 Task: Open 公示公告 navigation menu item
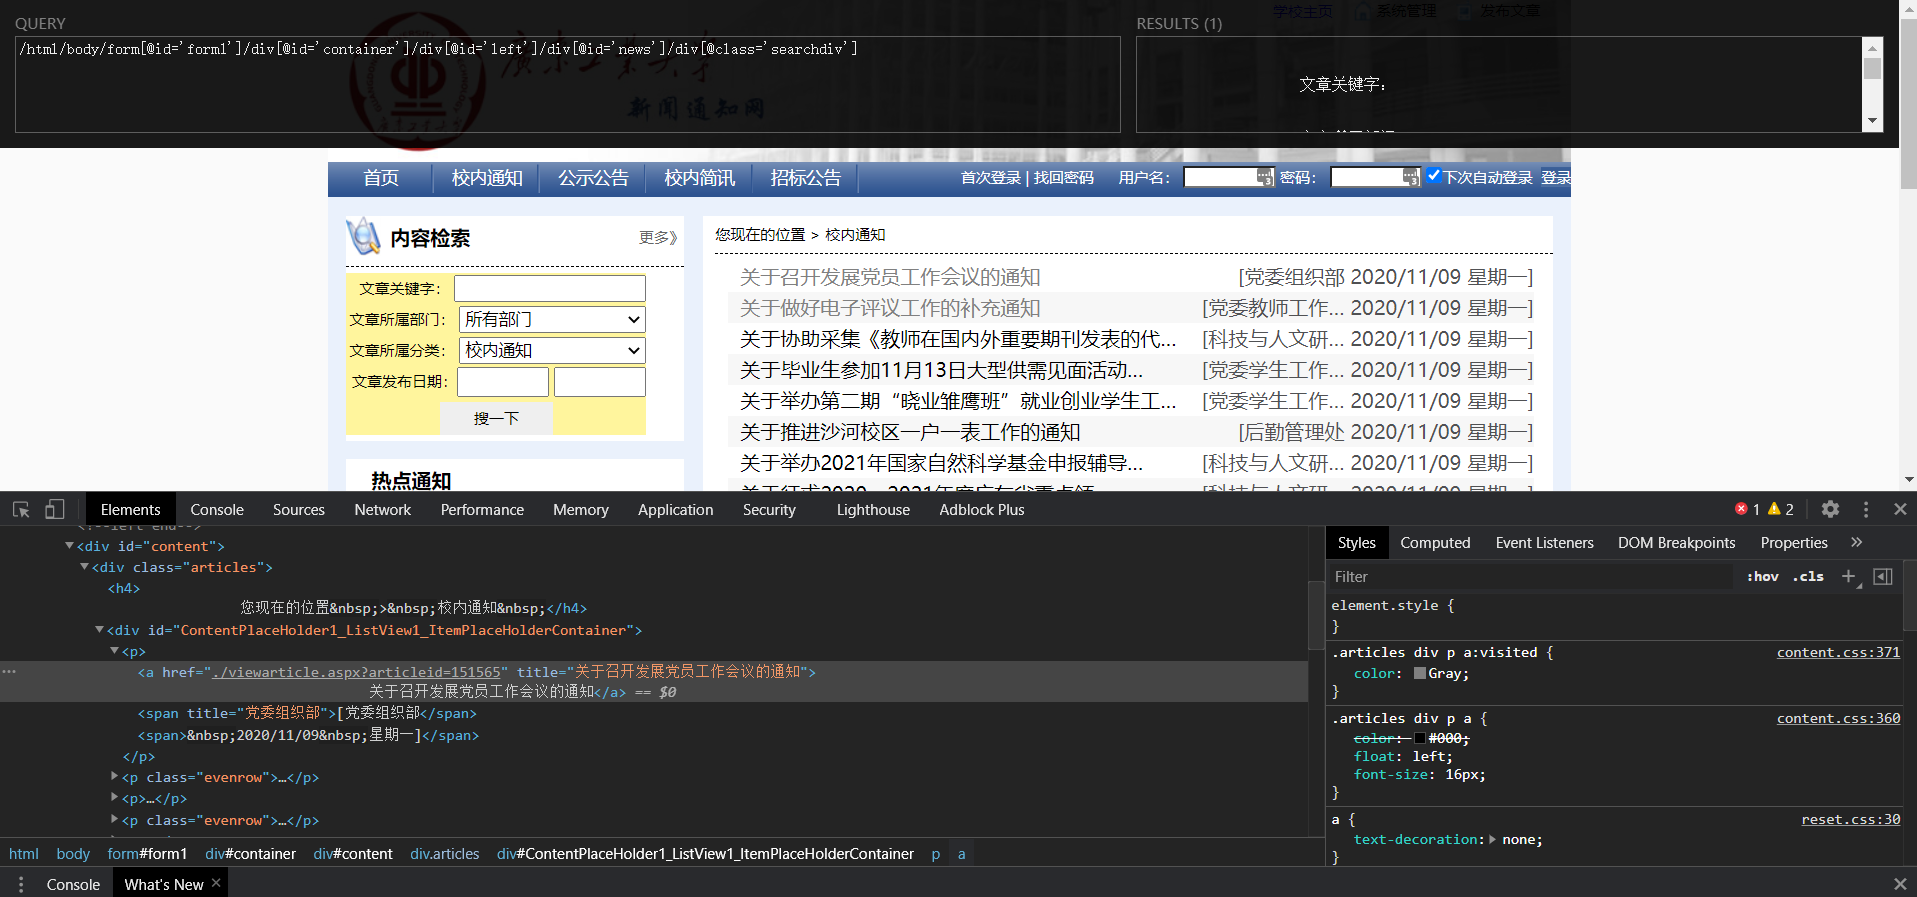click(x=593, y=178)
